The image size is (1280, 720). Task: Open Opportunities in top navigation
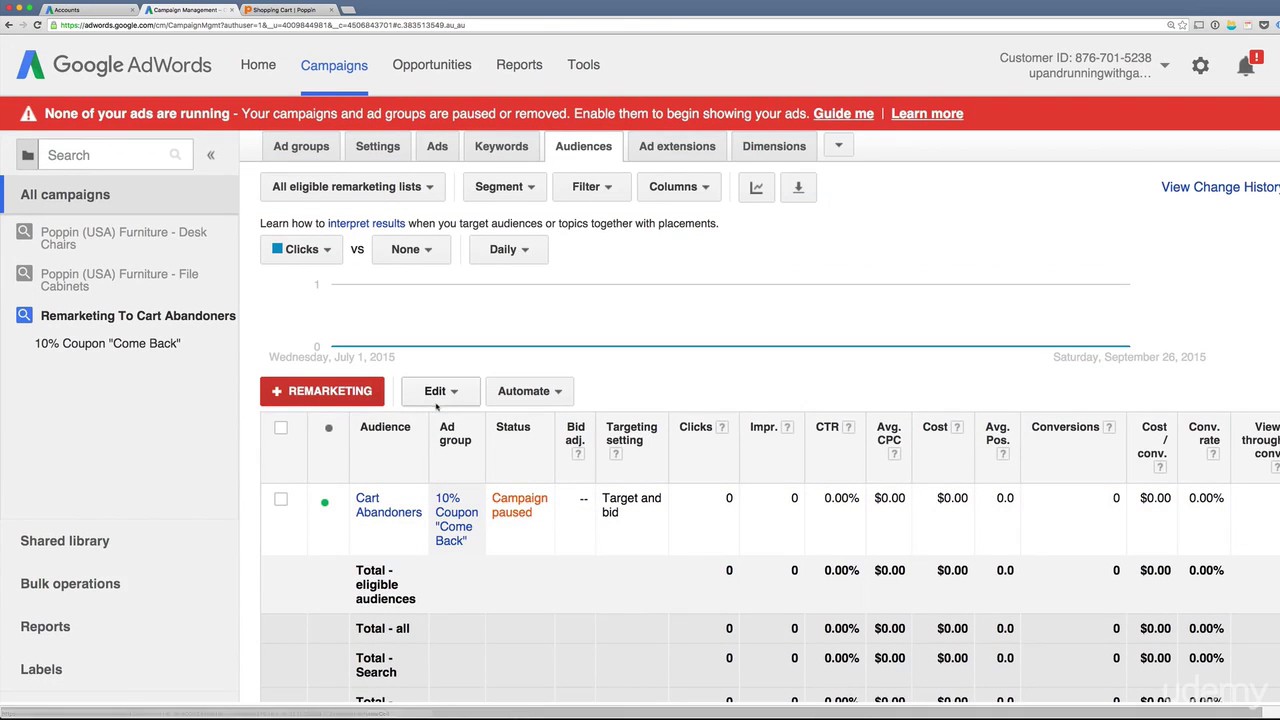(432, 65)
